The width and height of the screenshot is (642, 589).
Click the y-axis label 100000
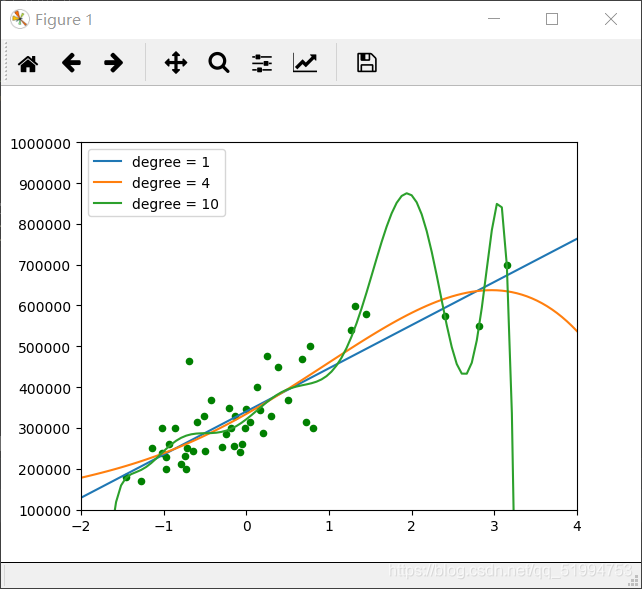click(45, 511)
